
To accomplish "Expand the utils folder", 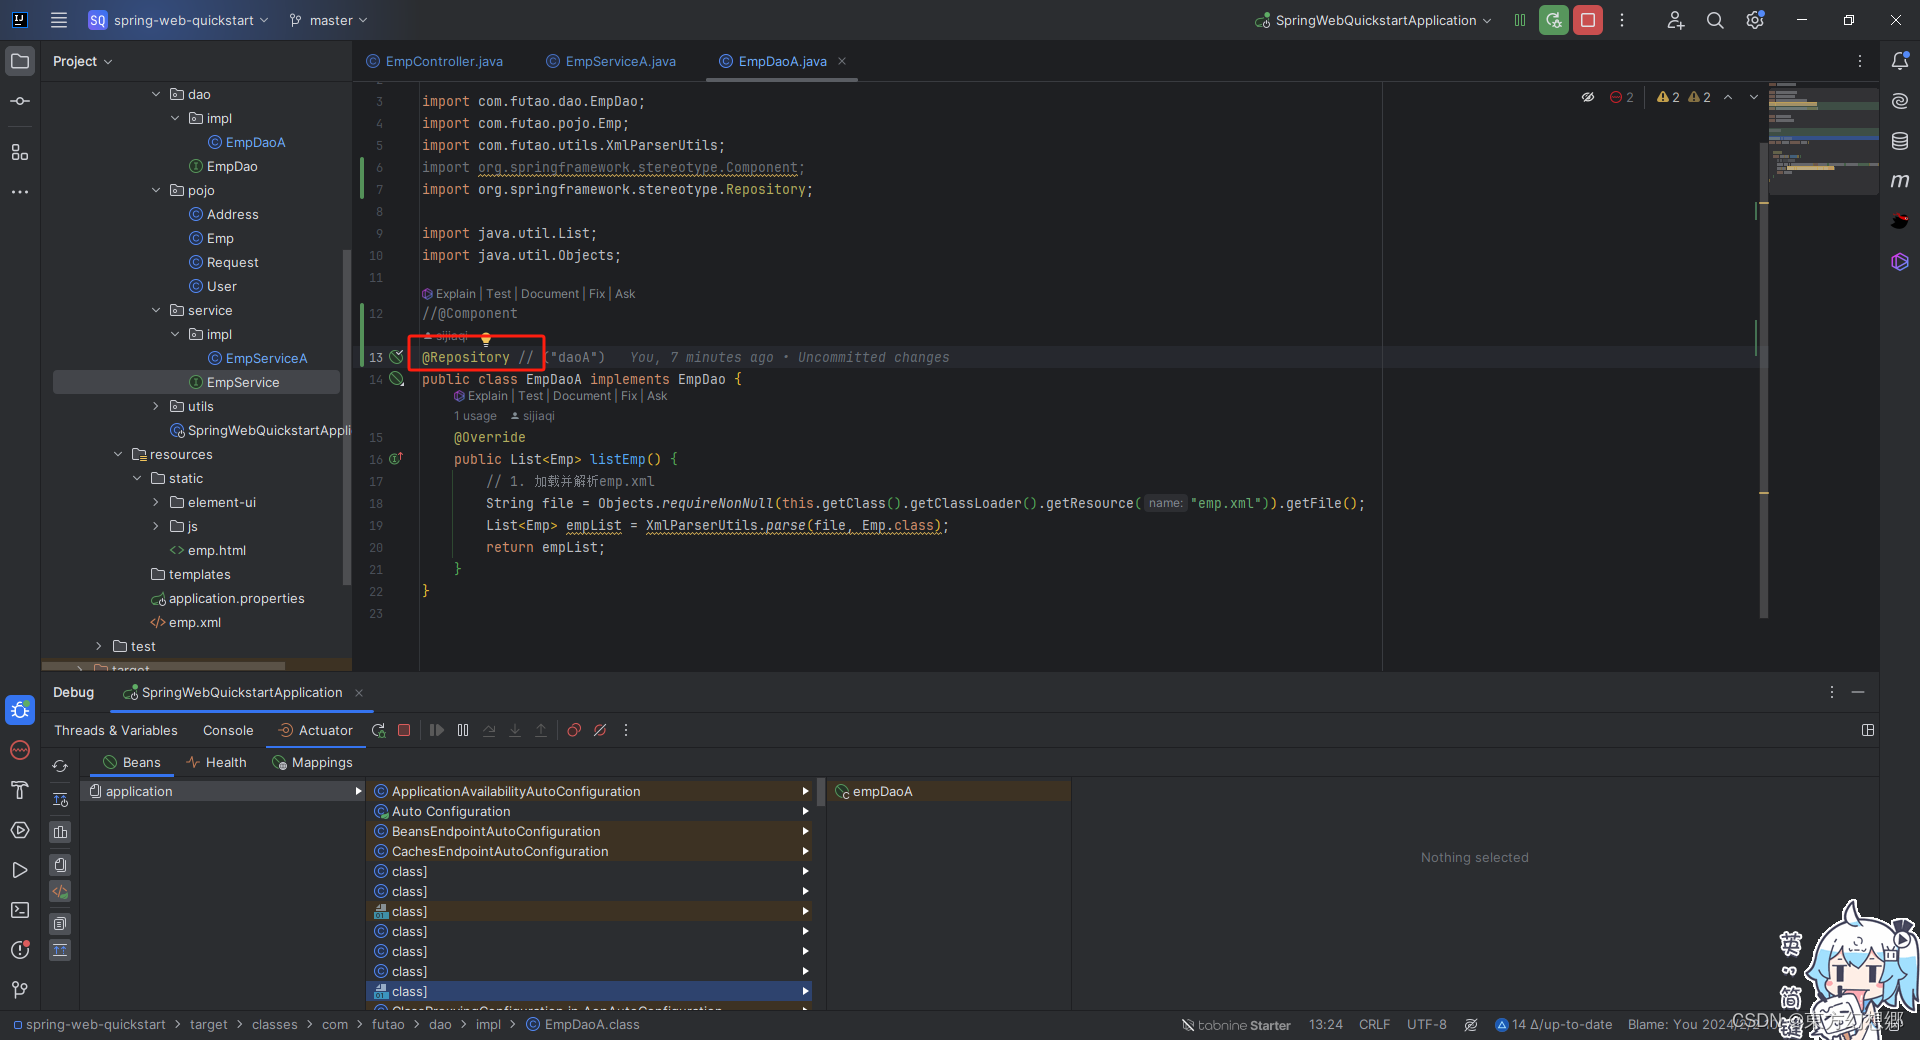I will [x=156, y=406].
